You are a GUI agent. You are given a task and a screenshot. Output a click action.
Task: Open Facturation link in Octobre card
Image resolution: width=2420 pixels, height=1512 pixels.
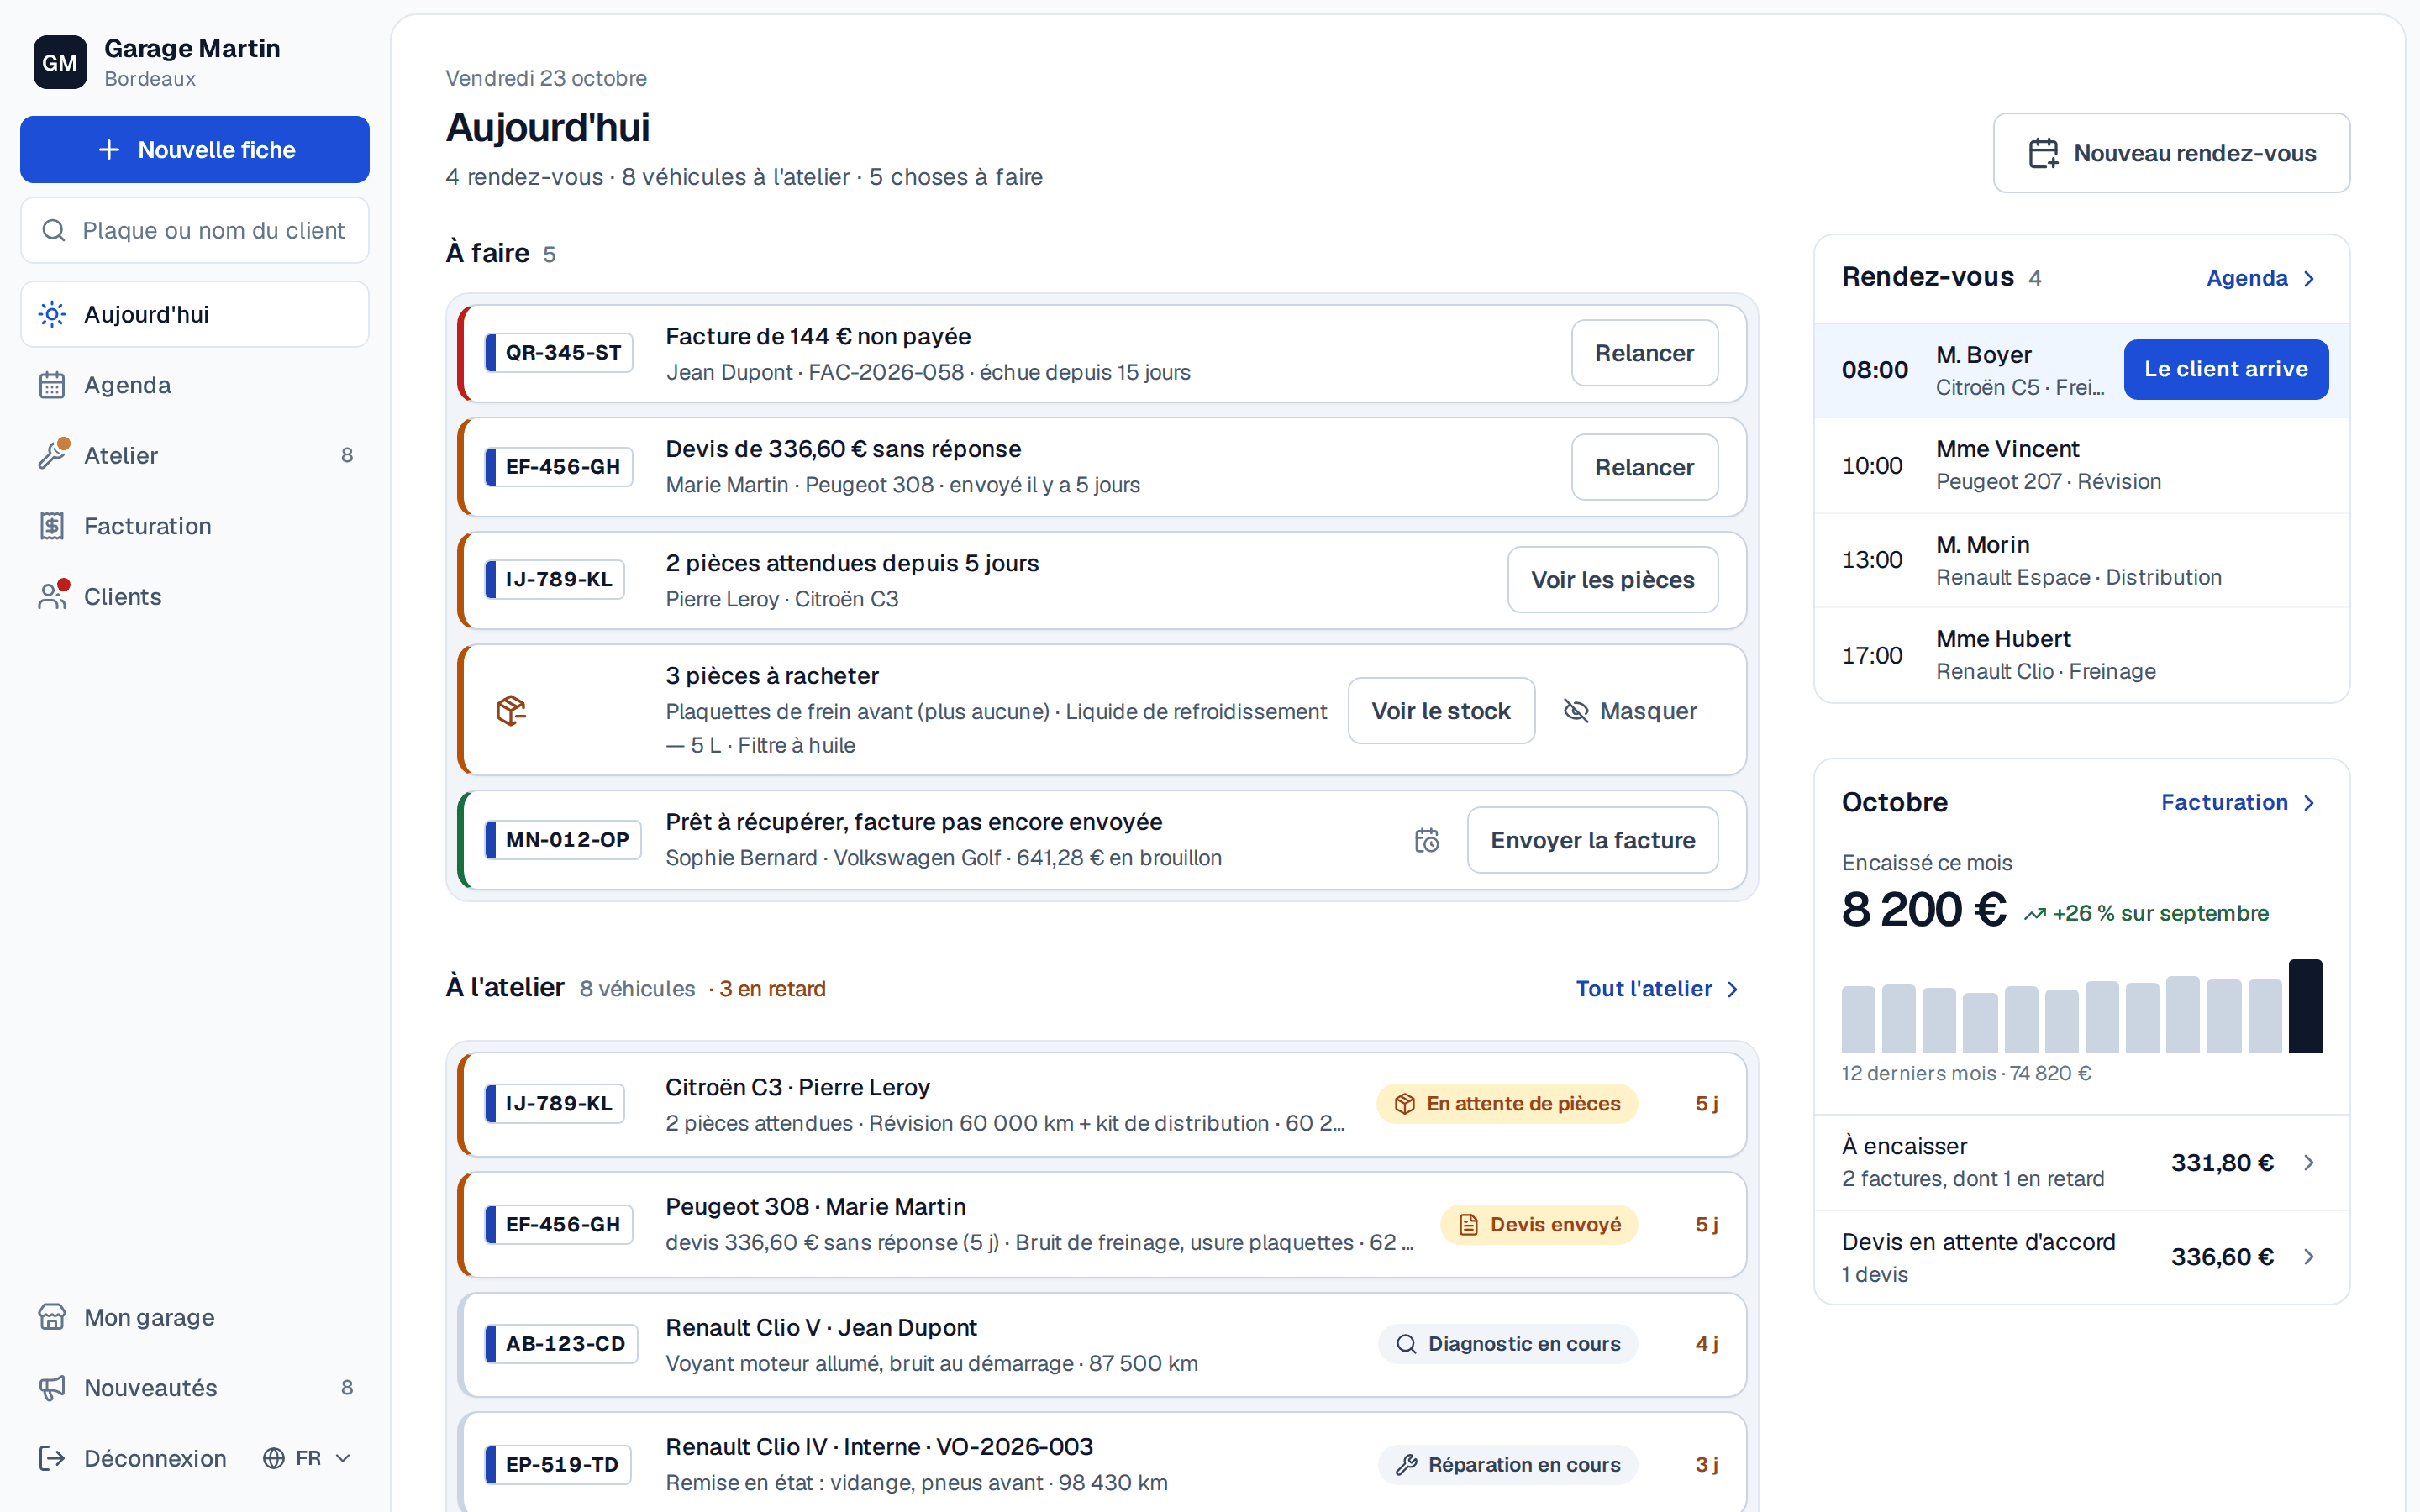click(x=2238, y=802)
